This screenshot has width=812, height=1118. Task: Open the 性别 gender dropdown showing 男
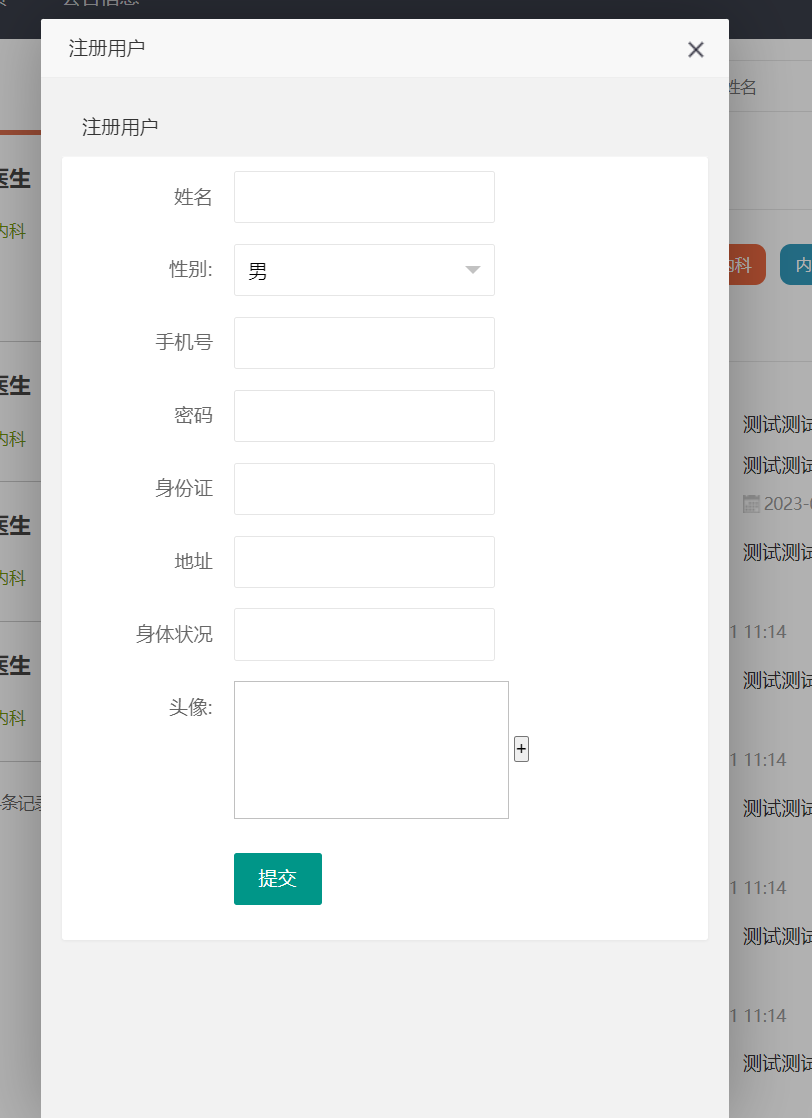(x=363, y=270)
